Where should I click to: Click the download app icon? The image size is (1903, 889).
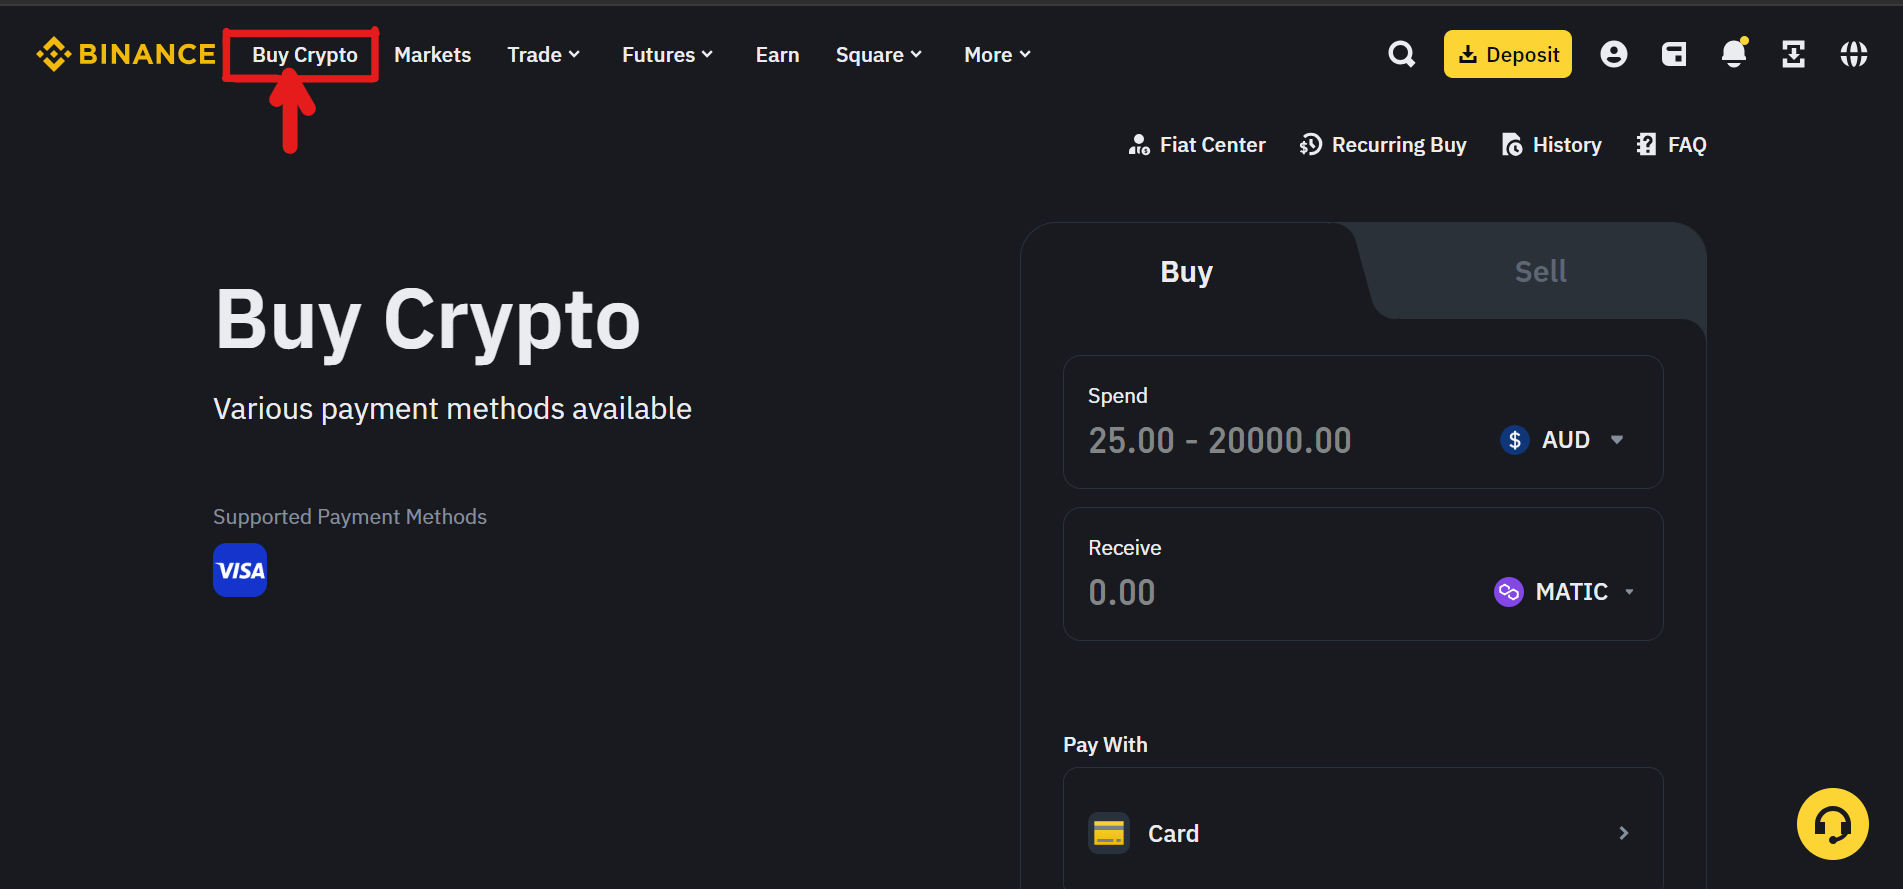tap(1794, 54)
